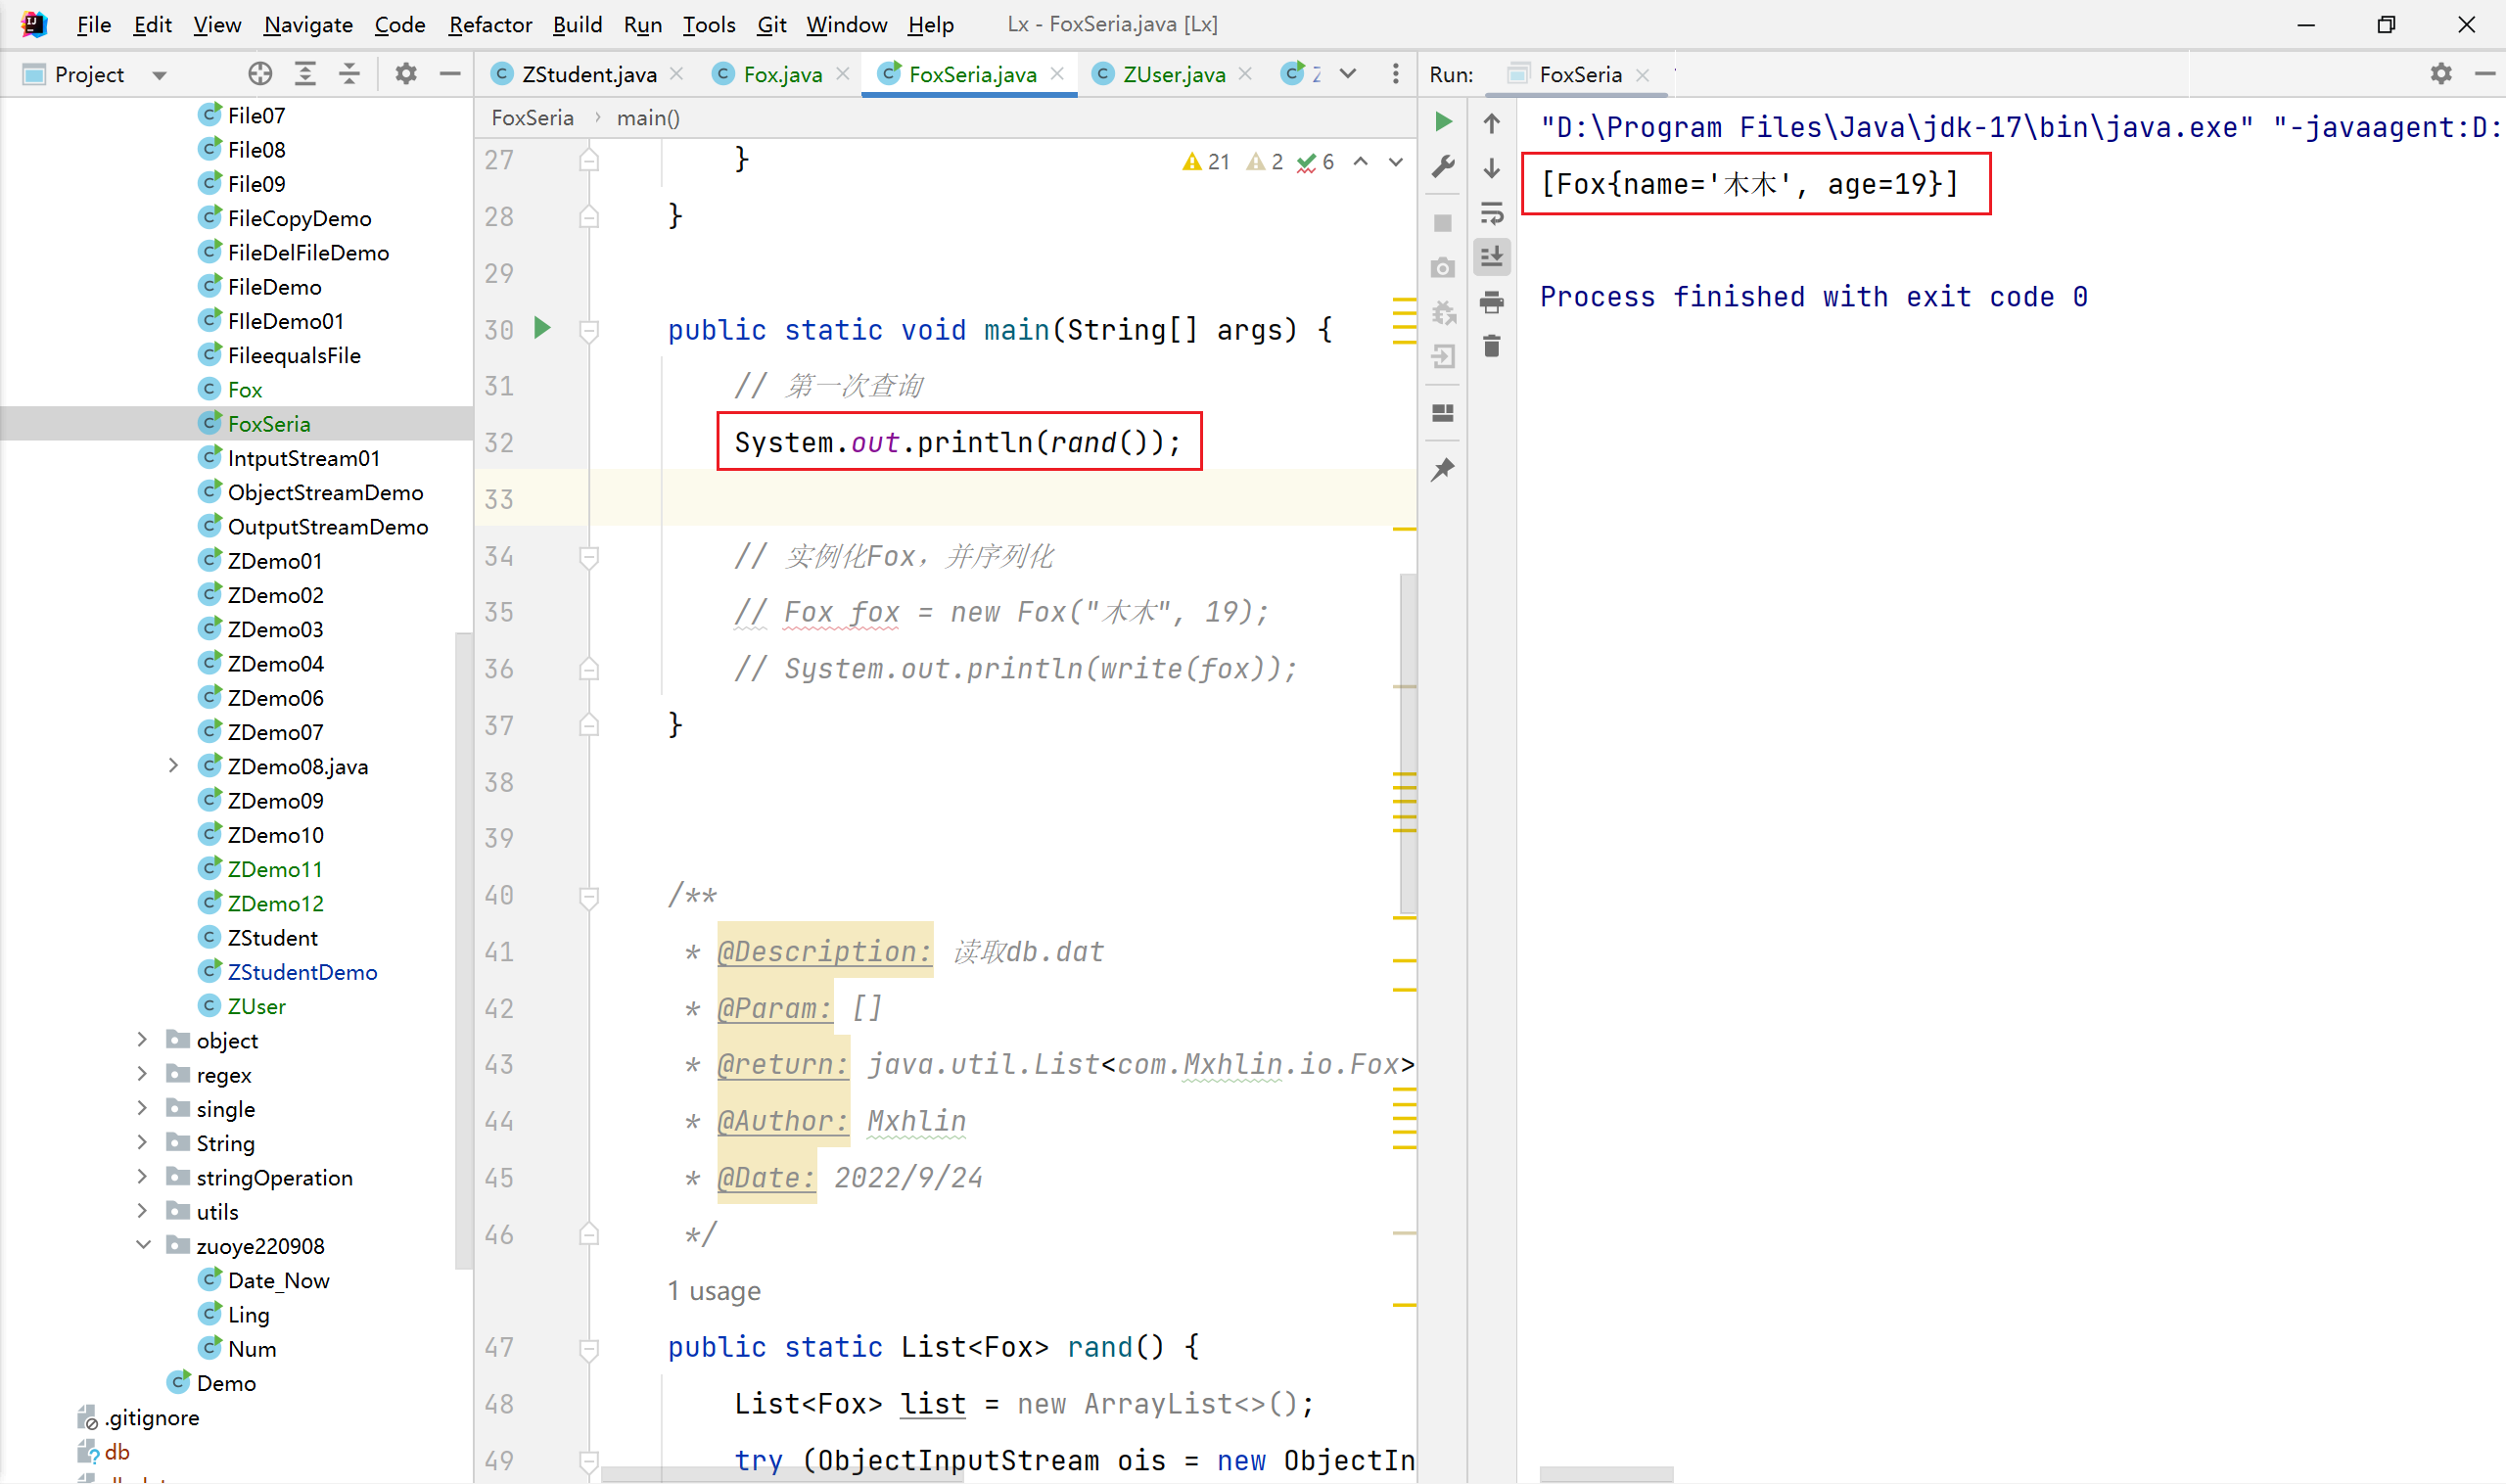Open the Refactor menu
This screenshot has height=1484, width=2506.
pos(489,24)
